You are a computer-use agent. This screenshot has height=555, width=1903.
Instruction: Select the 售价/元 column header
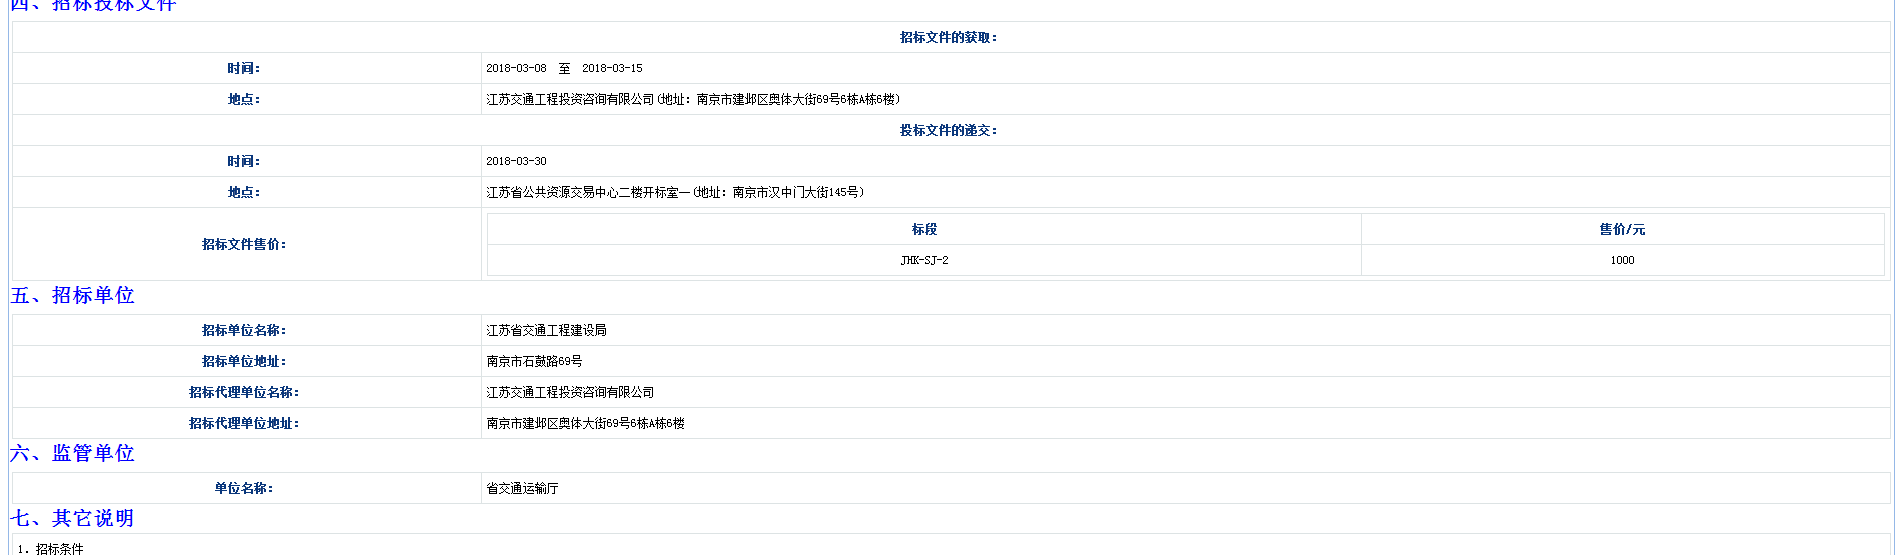tap(1622, 229)
